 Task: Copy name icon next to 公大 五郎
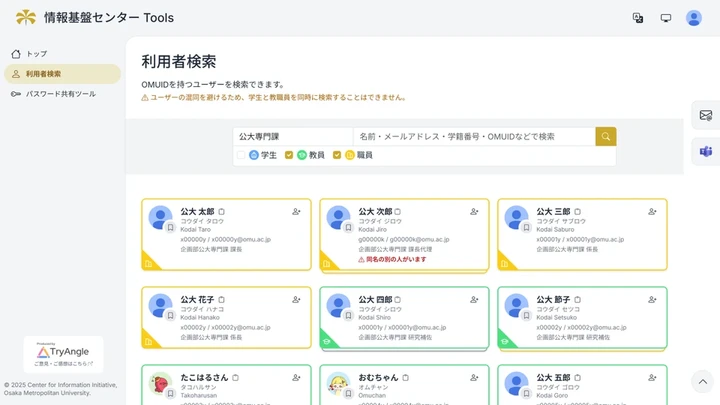(577, 377)
